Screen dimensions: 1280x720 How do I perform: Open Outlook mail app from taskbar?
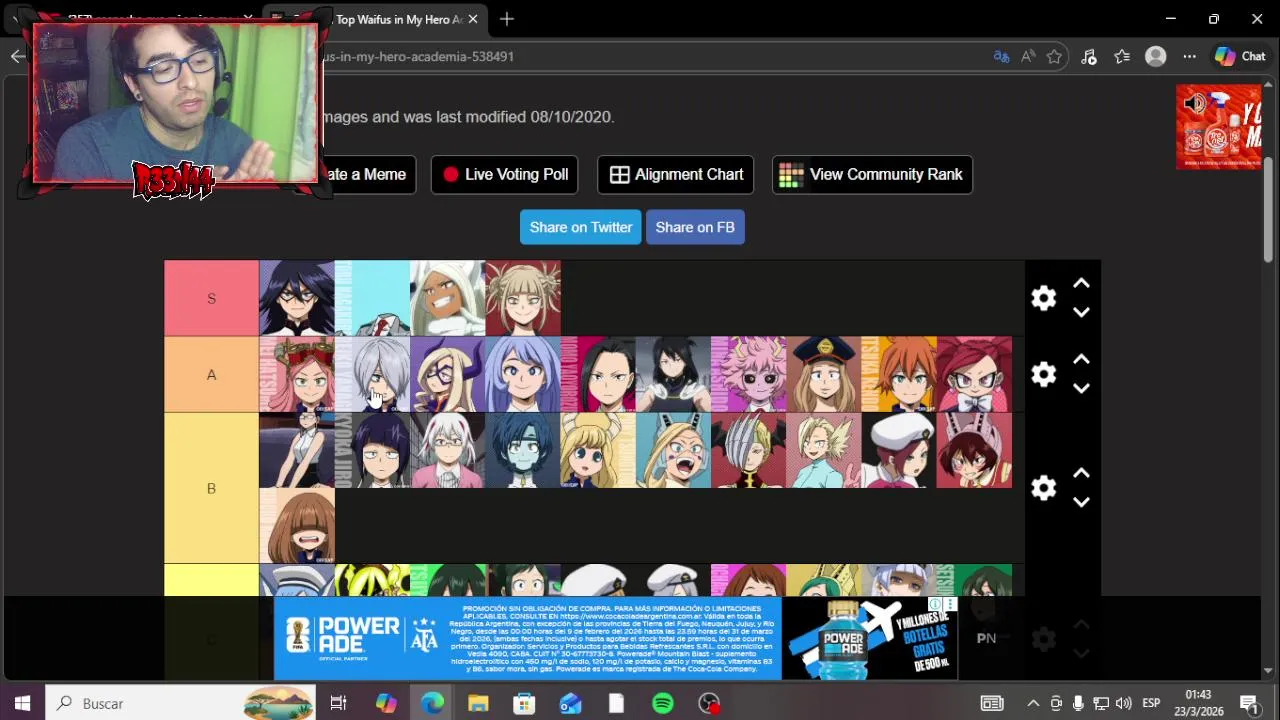(x=570, y=703)
